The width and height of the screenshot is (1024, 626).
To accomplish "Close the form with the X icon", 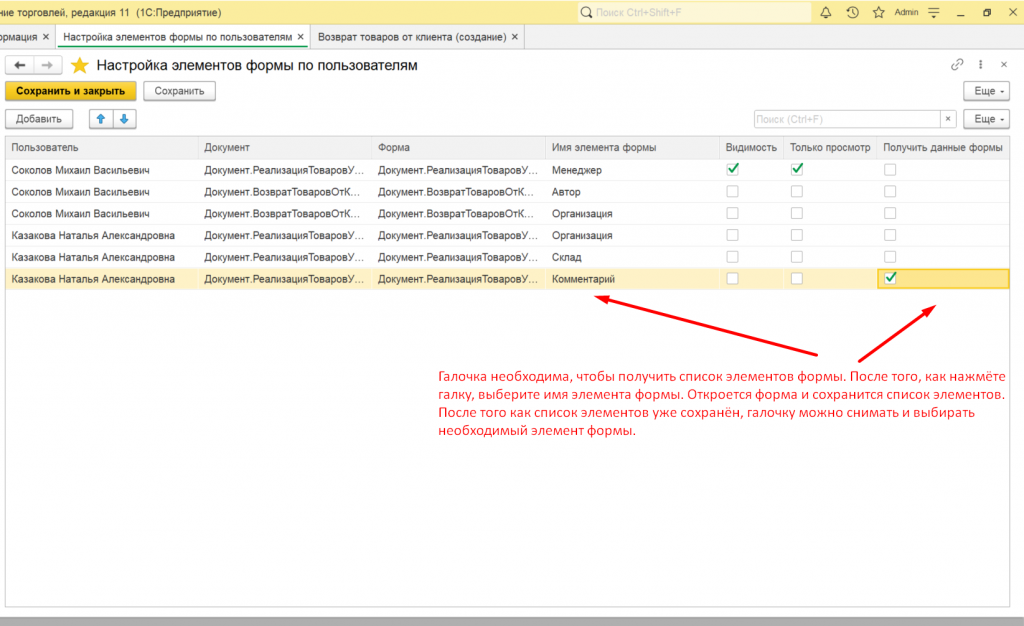I will [1004, 64].
